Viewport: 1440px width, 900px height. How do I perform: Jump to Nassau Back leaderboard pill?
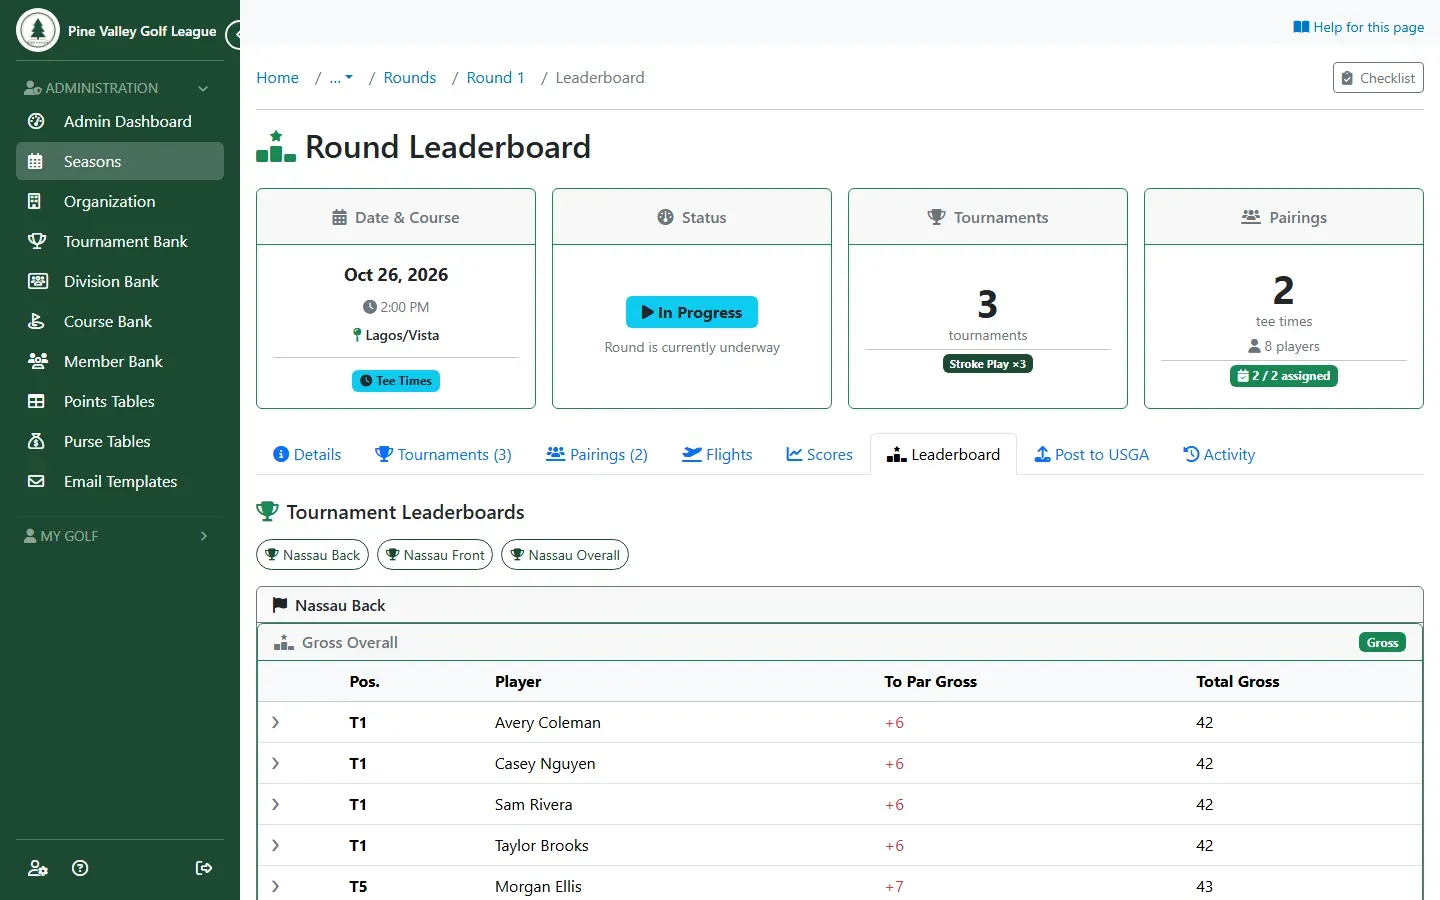click(x=312, y=555)
